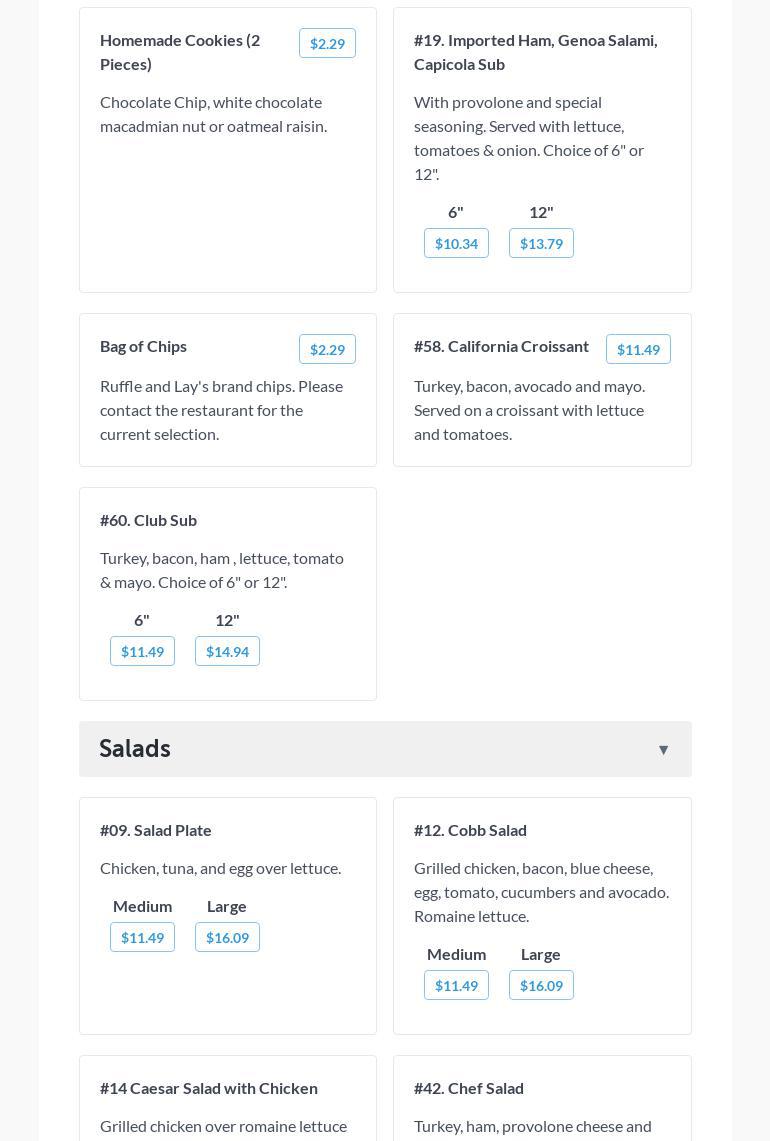Image resolution: width=770 pixels, height=1141 pixels.
Task: Pick the Large Salad Plate price $16.09
Action: tap(227, 937)
